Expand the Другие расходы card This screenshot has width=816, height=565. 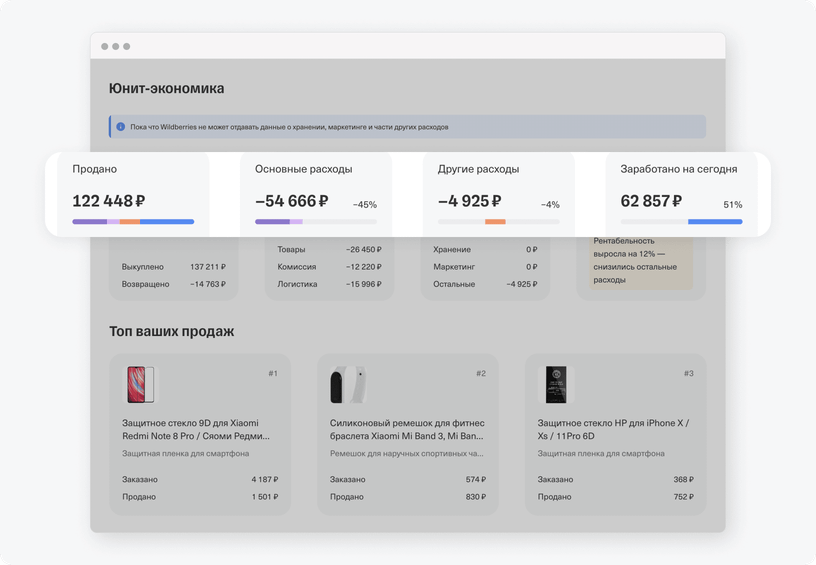click(x=499, y=193)
